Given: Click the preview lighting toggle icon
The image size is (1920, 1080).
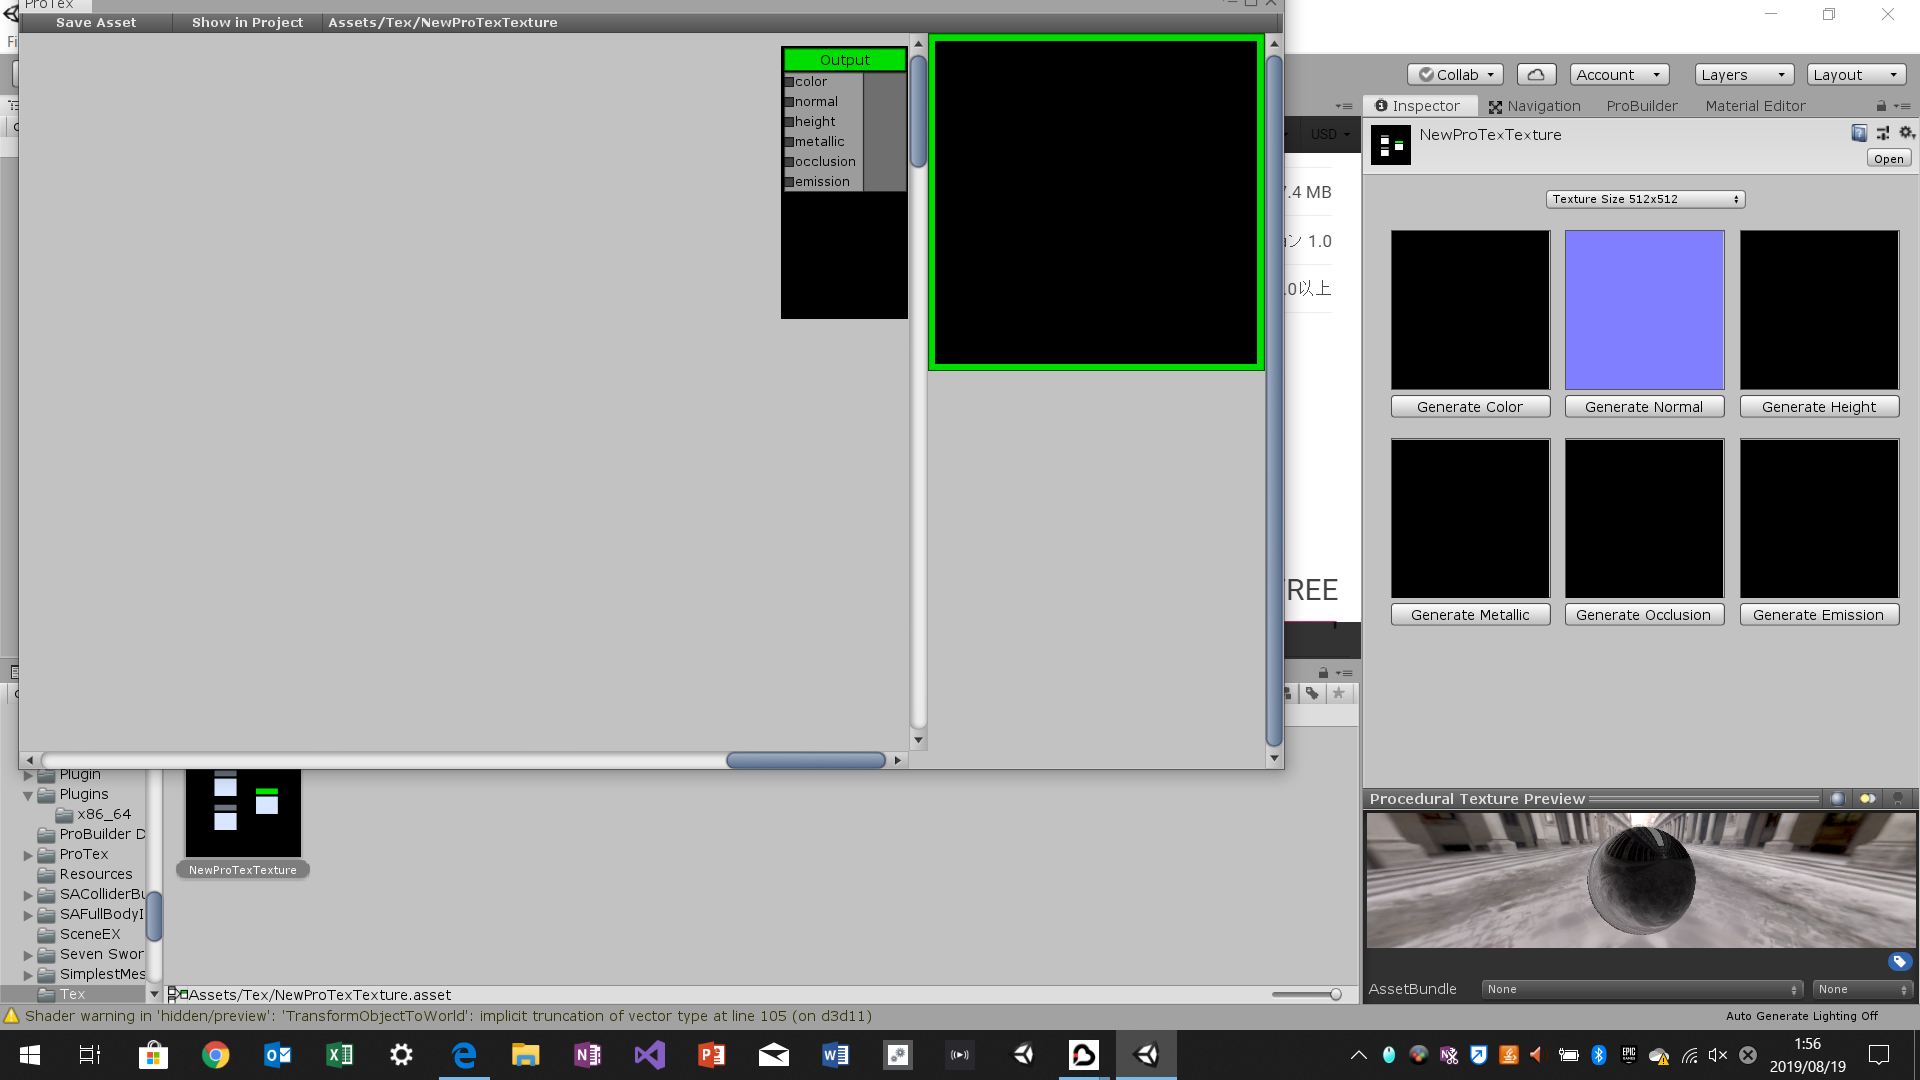Looking at the screenshot, I should click(x=1867, y=799).
